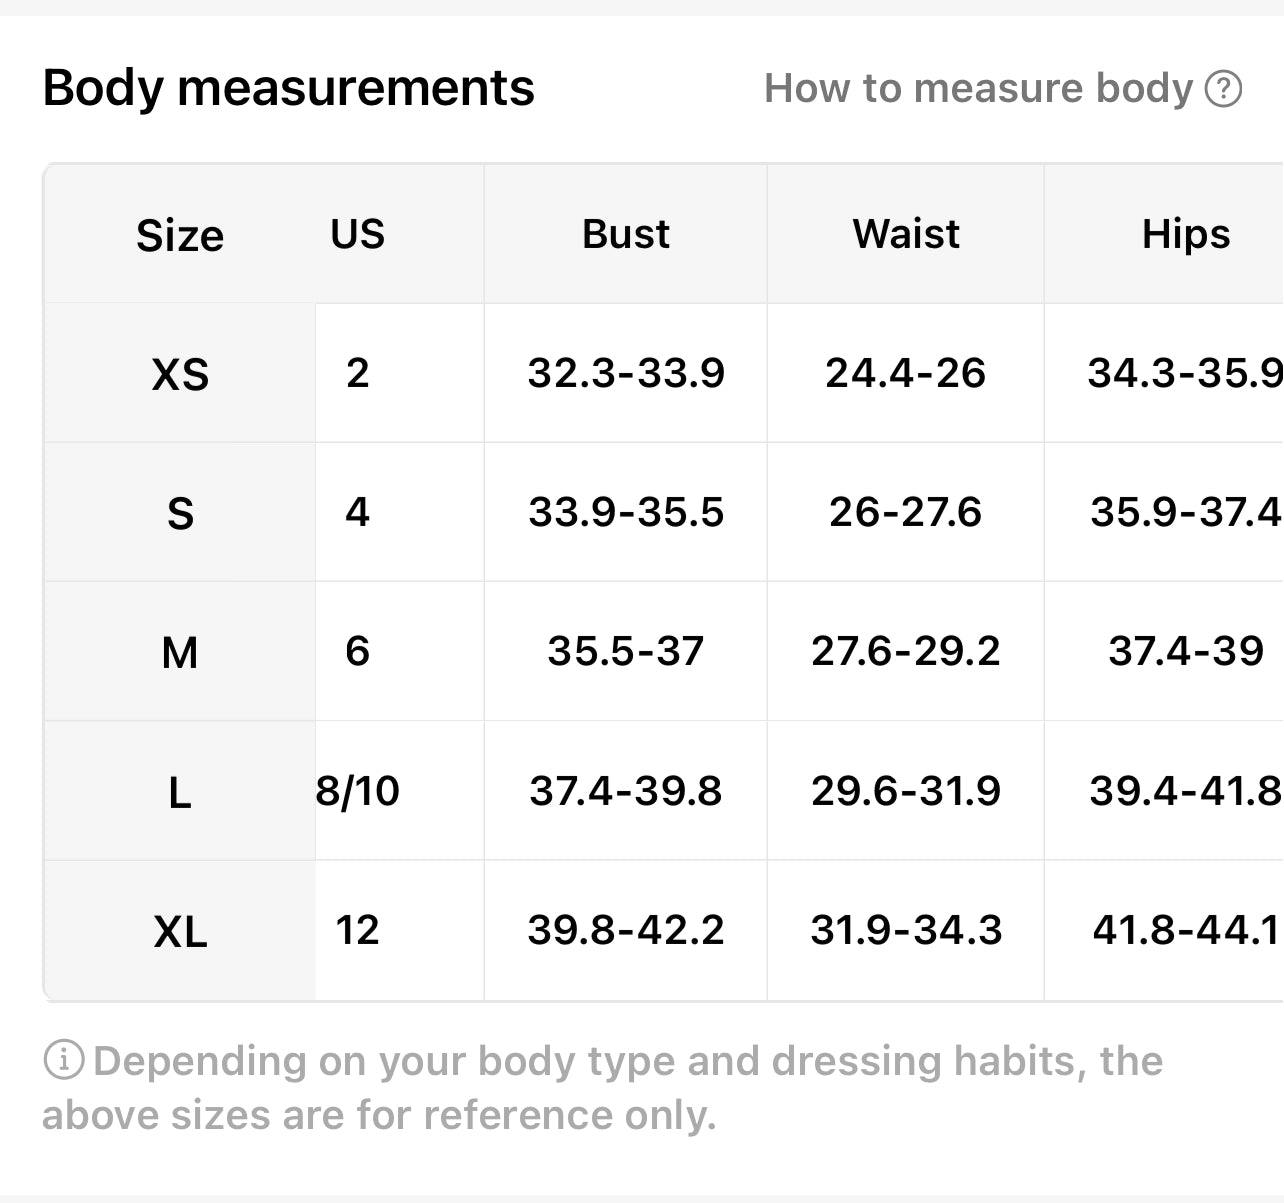Click the Waist column header

pos(906,234)
